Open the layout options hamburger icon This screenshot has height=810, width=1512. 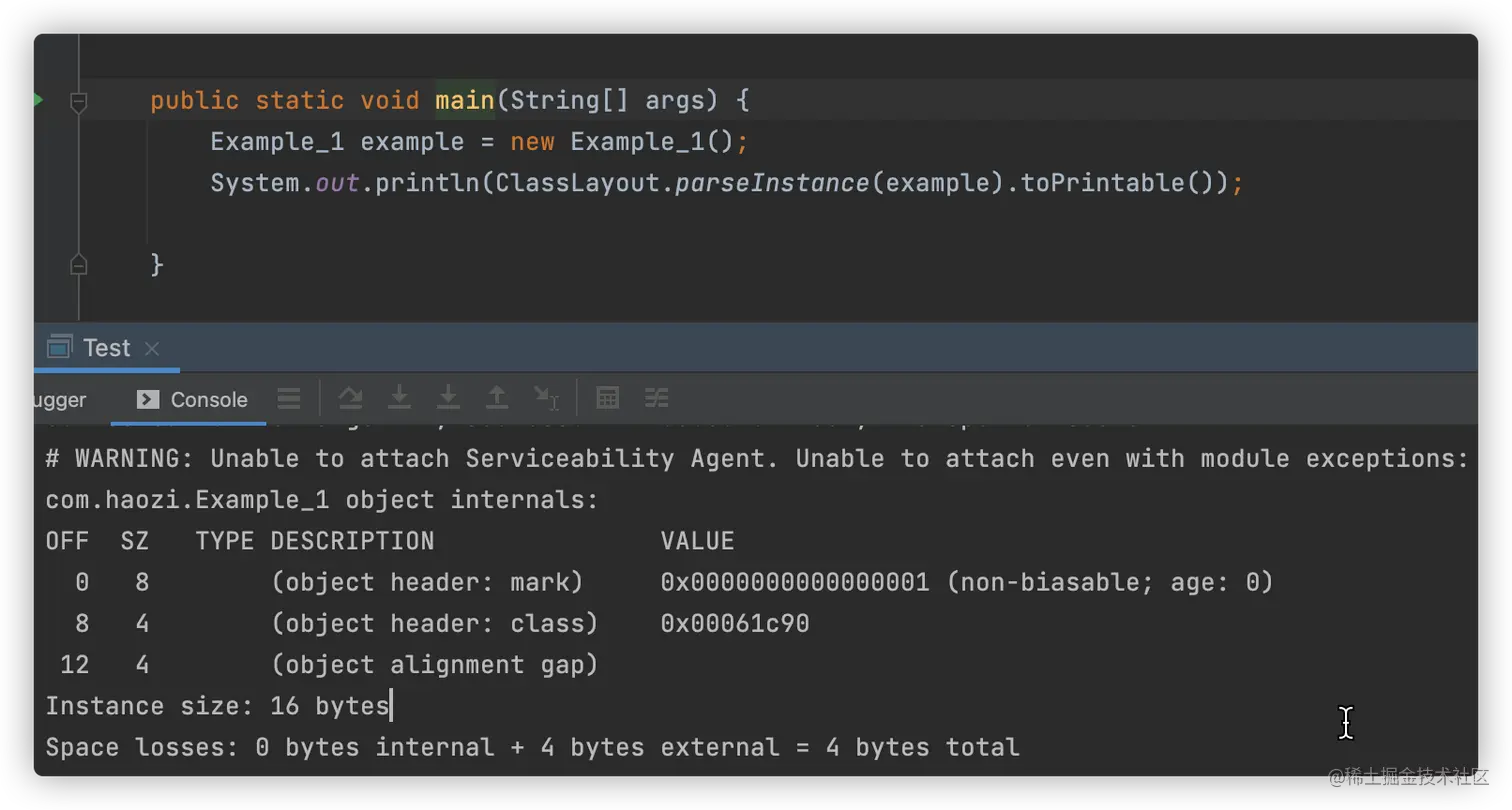pos(289,399)
